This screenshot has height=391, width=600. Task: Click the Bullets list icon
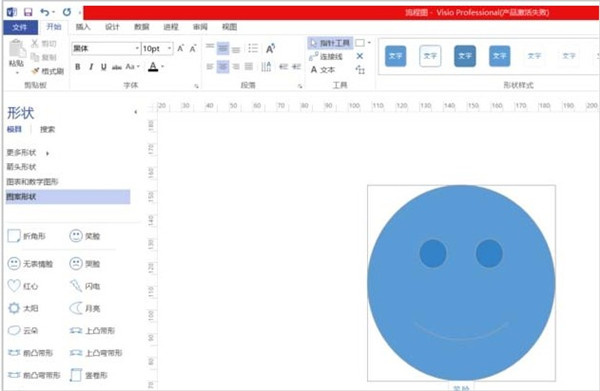pyautogui.click(x=253, y=48)
